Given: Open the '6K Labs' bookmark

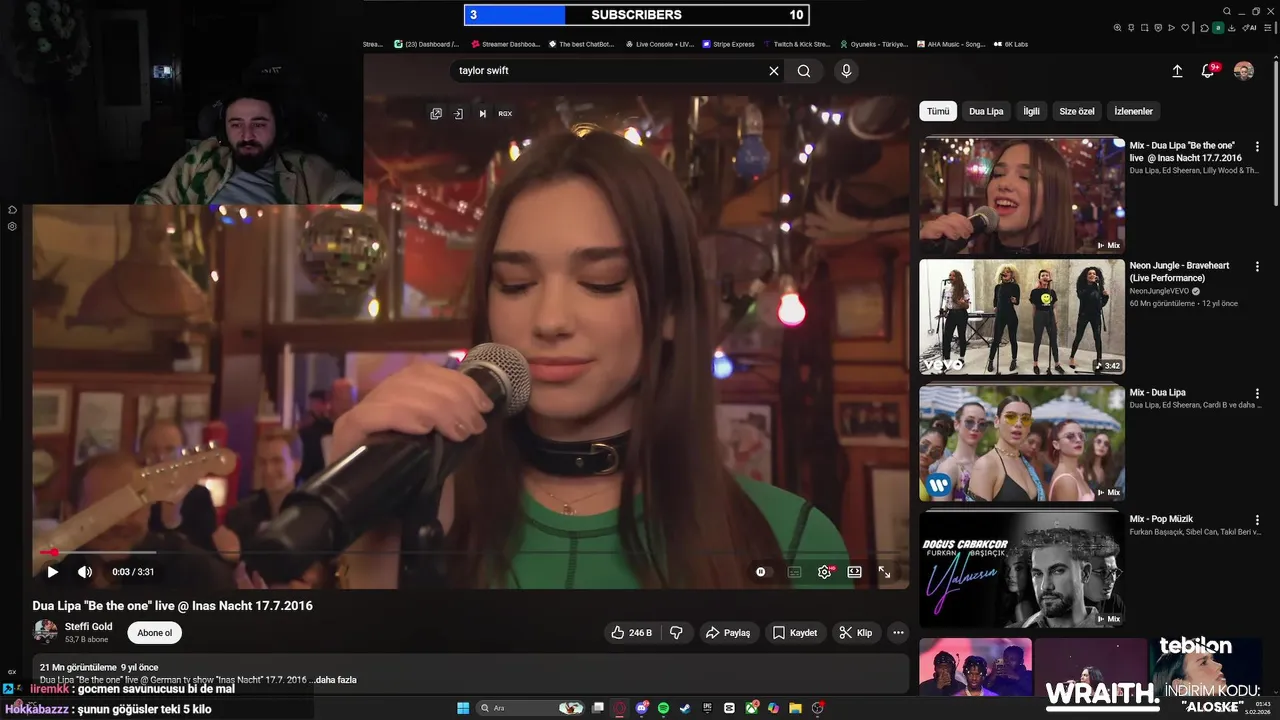Looking at the screenshot, I should [x=1010, y=44].
